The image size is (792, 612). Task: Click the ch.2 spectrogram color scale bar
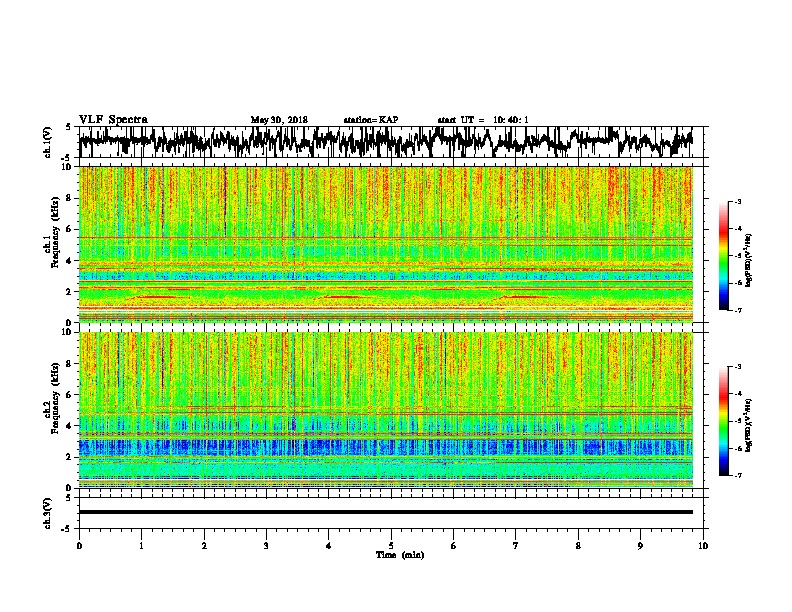click(x=724, y=421)
